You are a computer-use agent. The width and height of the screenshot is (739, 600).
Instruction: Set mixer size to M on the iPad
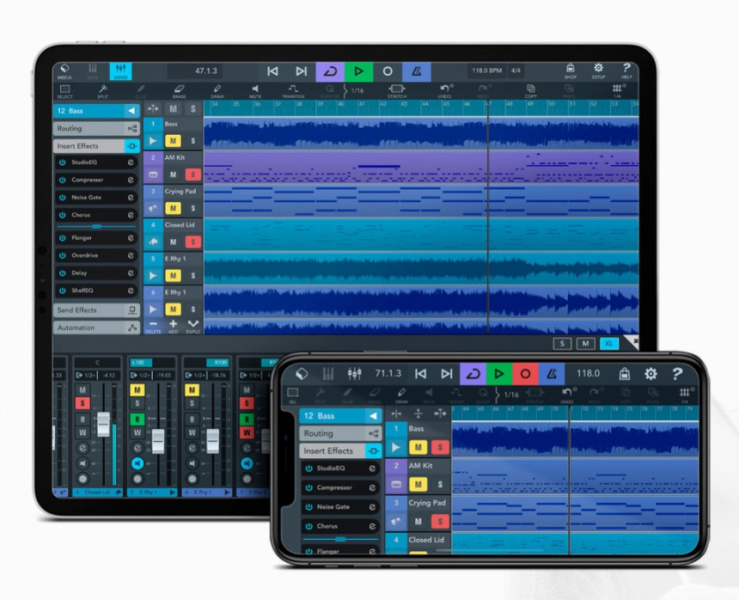coord(585,344)
